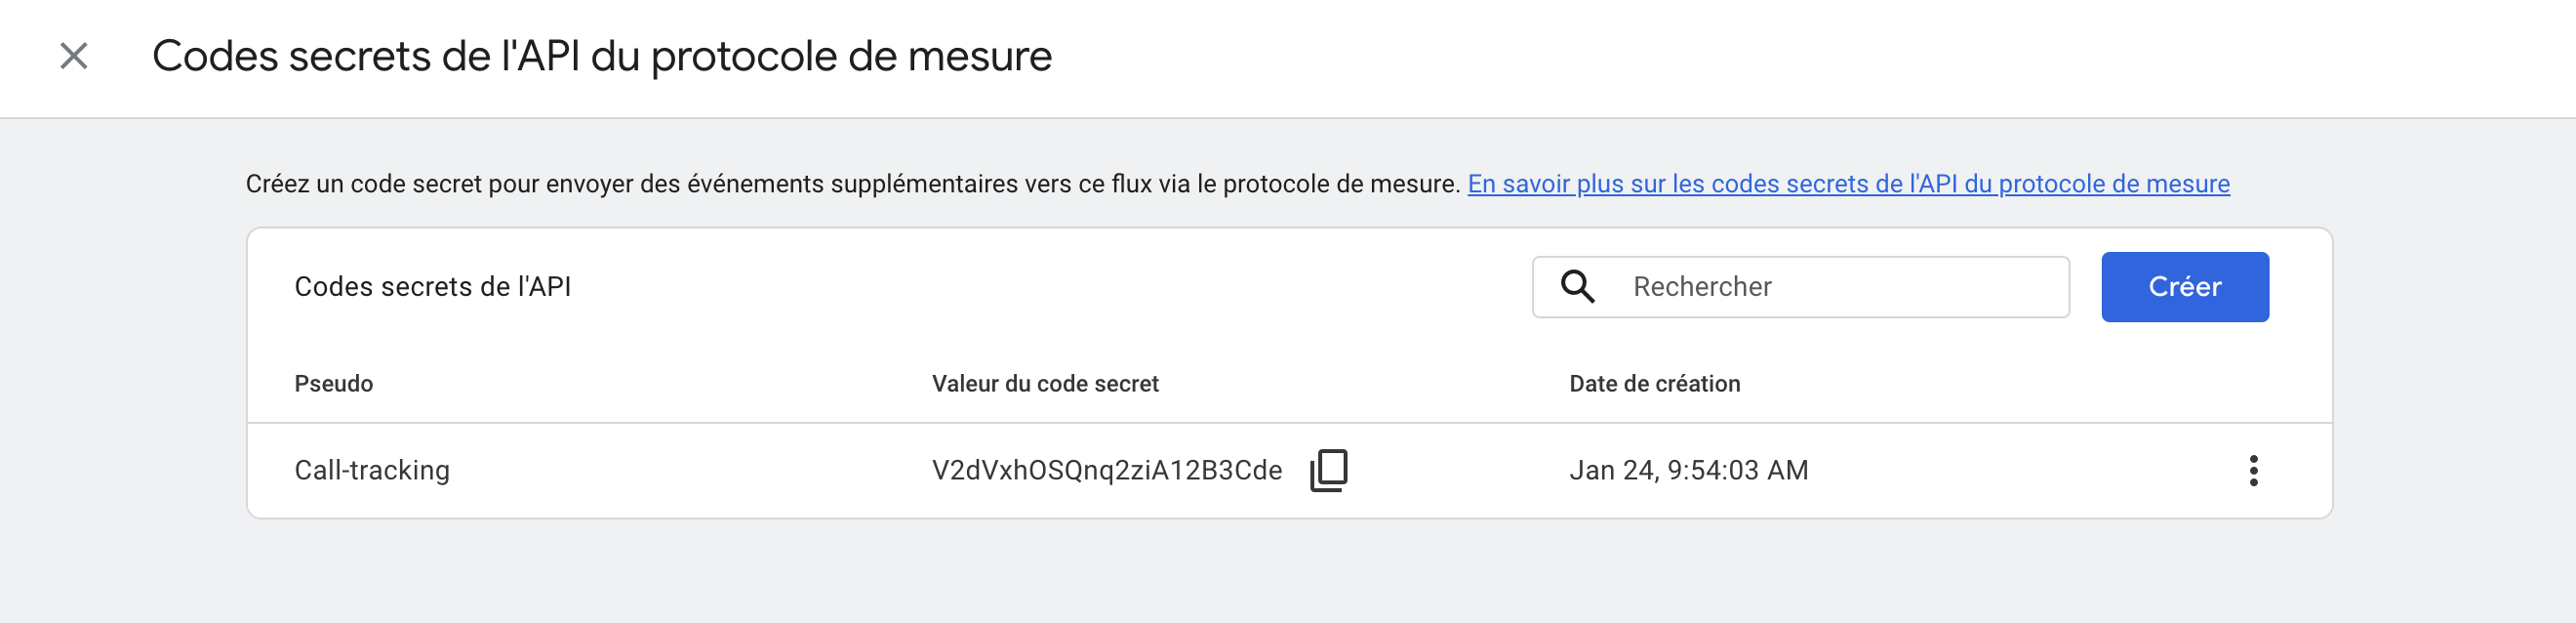The image size is (2576, 623).
Task: Click the 'Date de création' column header
Action: [x=1655, y=384]
